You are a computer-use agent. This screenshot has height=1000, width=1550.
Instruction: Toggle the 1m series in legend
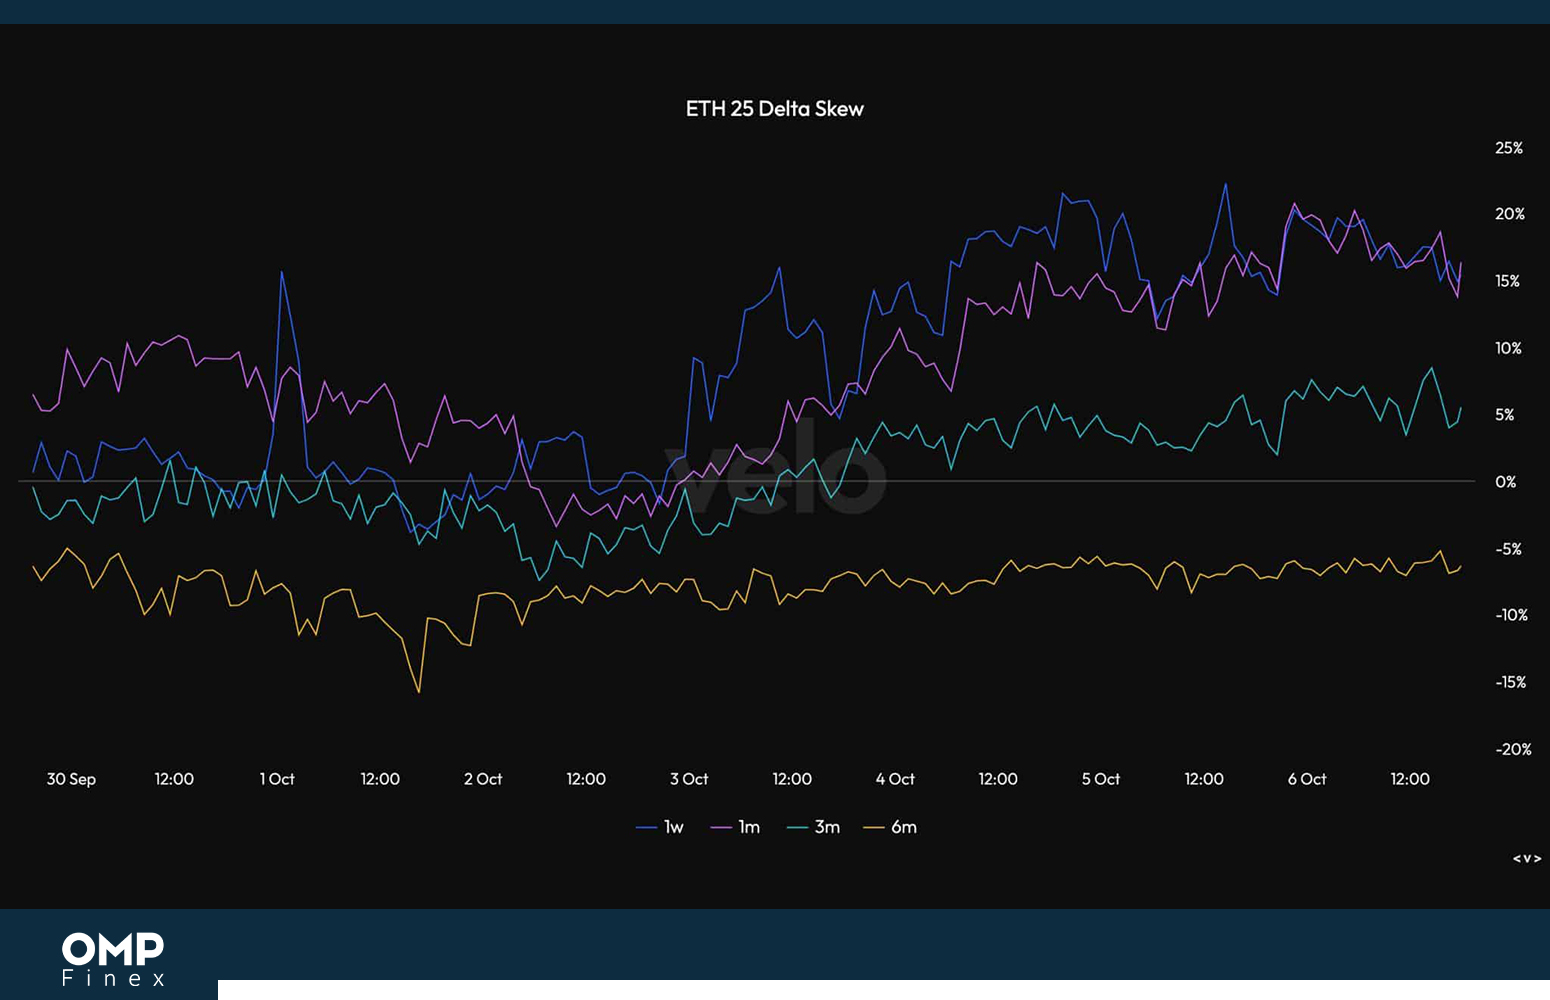735,827
